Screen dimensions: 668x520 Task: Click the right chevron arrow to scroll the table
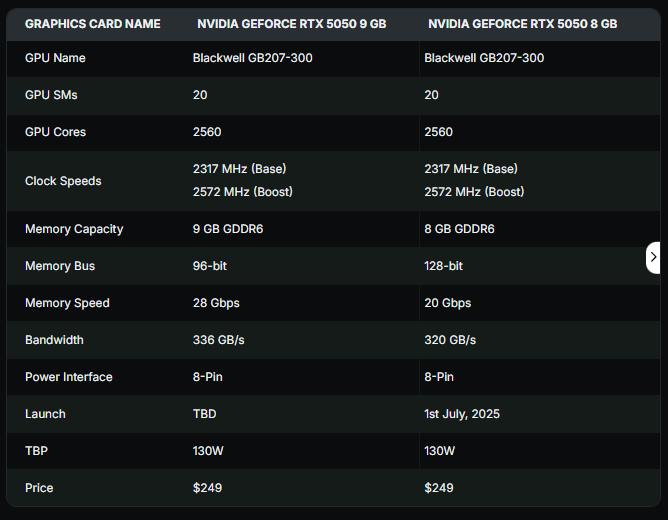(x=654, y=257)
